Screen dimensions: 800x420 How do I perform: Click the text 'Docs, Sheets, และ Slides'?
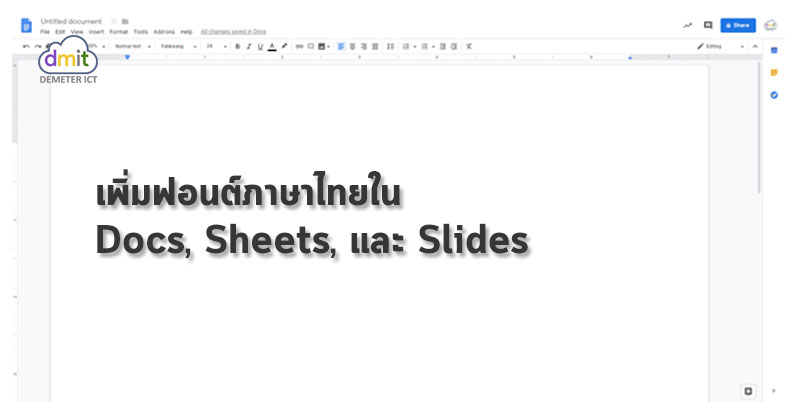pos(312,240)
